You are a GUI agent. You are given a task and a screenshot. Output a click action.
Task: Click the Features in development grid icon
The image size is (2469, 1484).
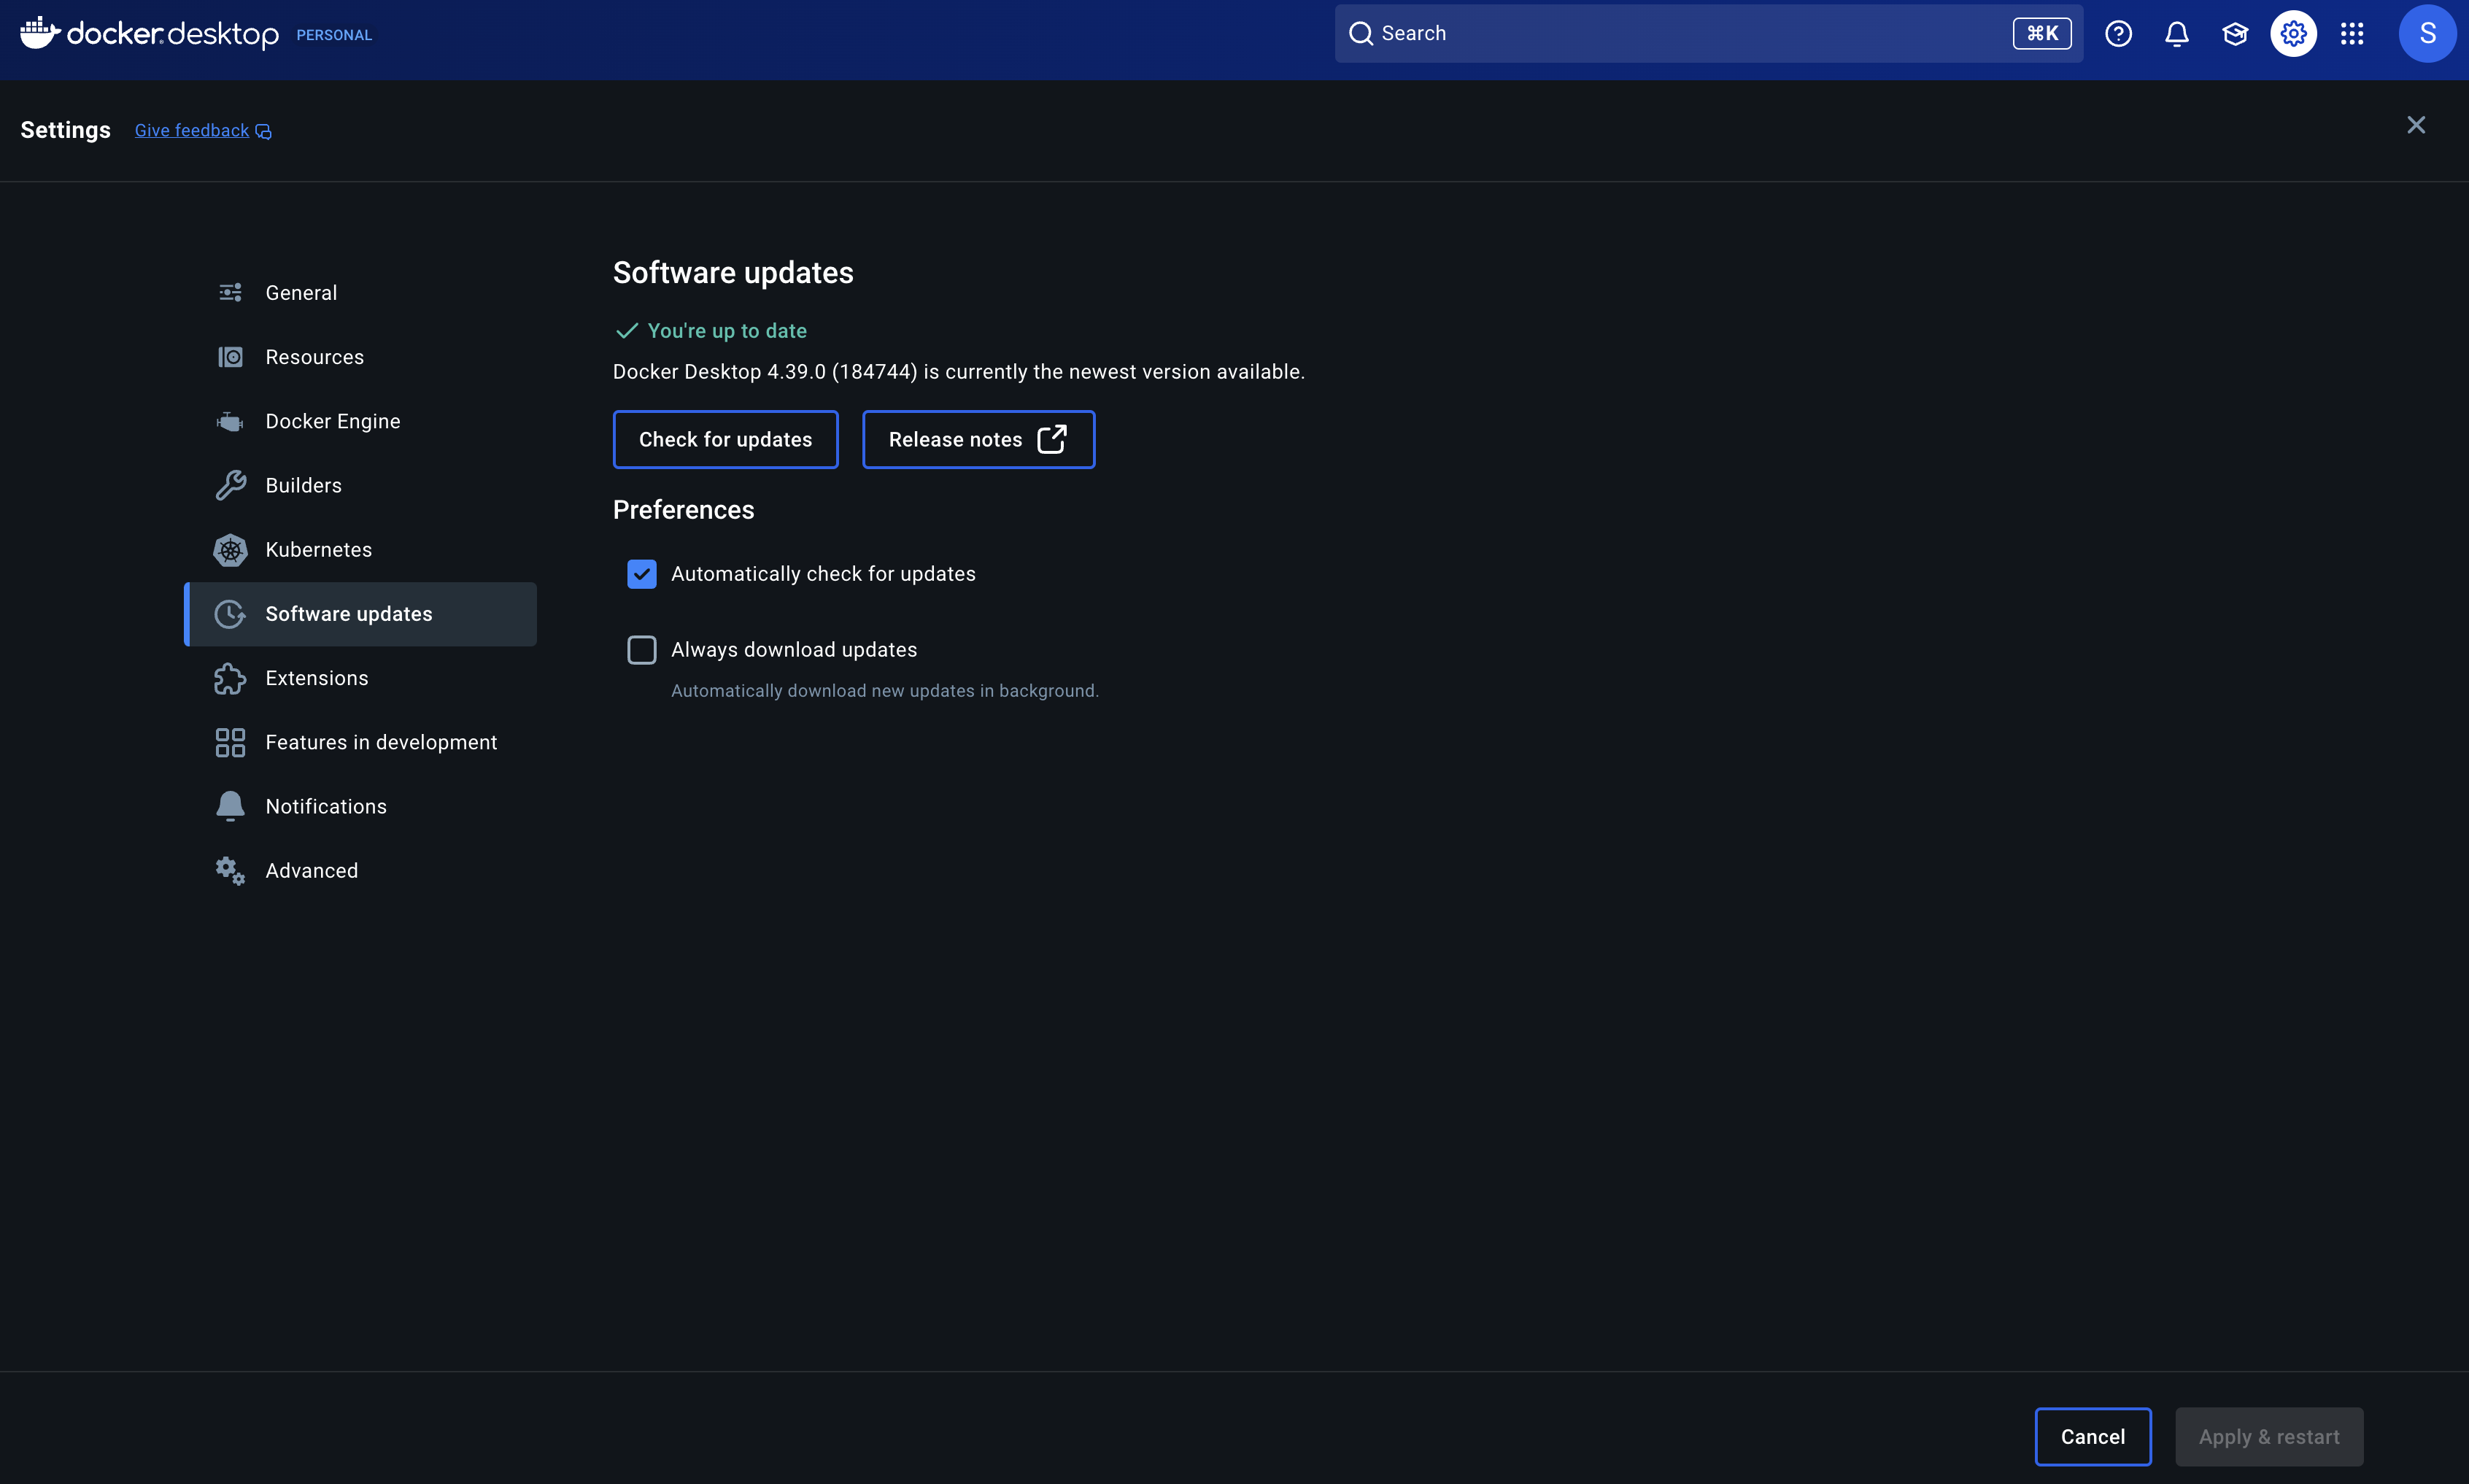pyautogui.click(x=230, y=743)
